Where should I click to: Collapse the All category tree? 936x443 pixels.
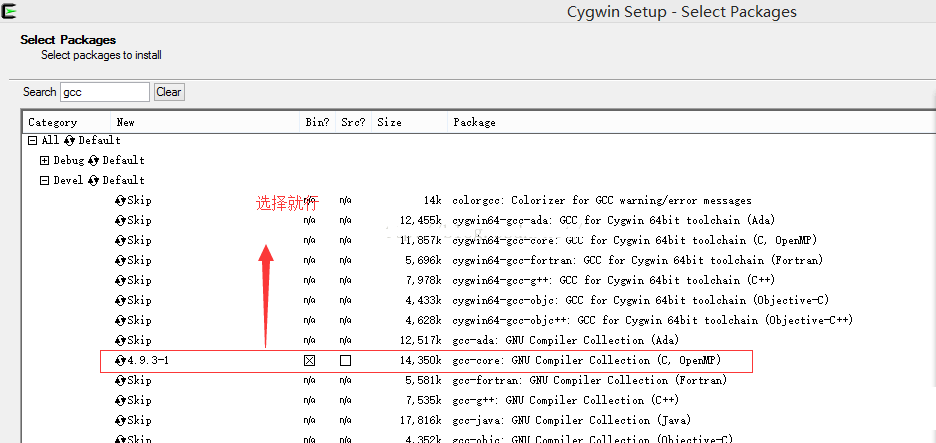coord(32,141)
